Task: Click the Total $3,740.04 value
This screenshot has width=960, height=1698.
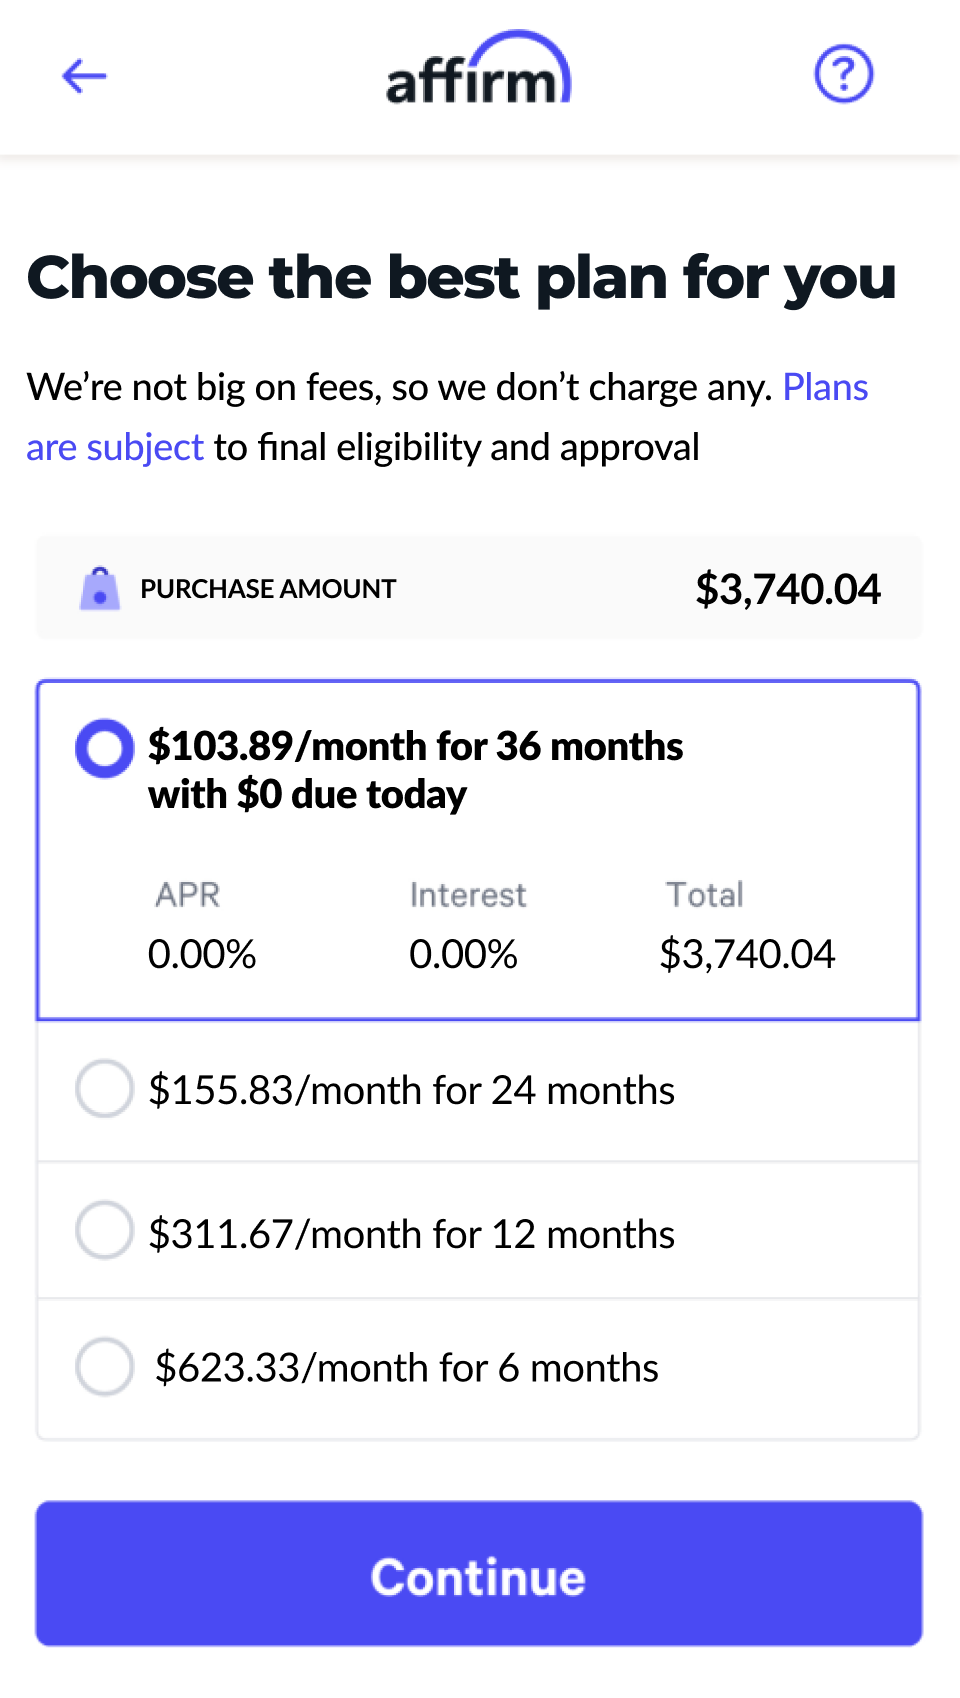Action: (746, 954)
